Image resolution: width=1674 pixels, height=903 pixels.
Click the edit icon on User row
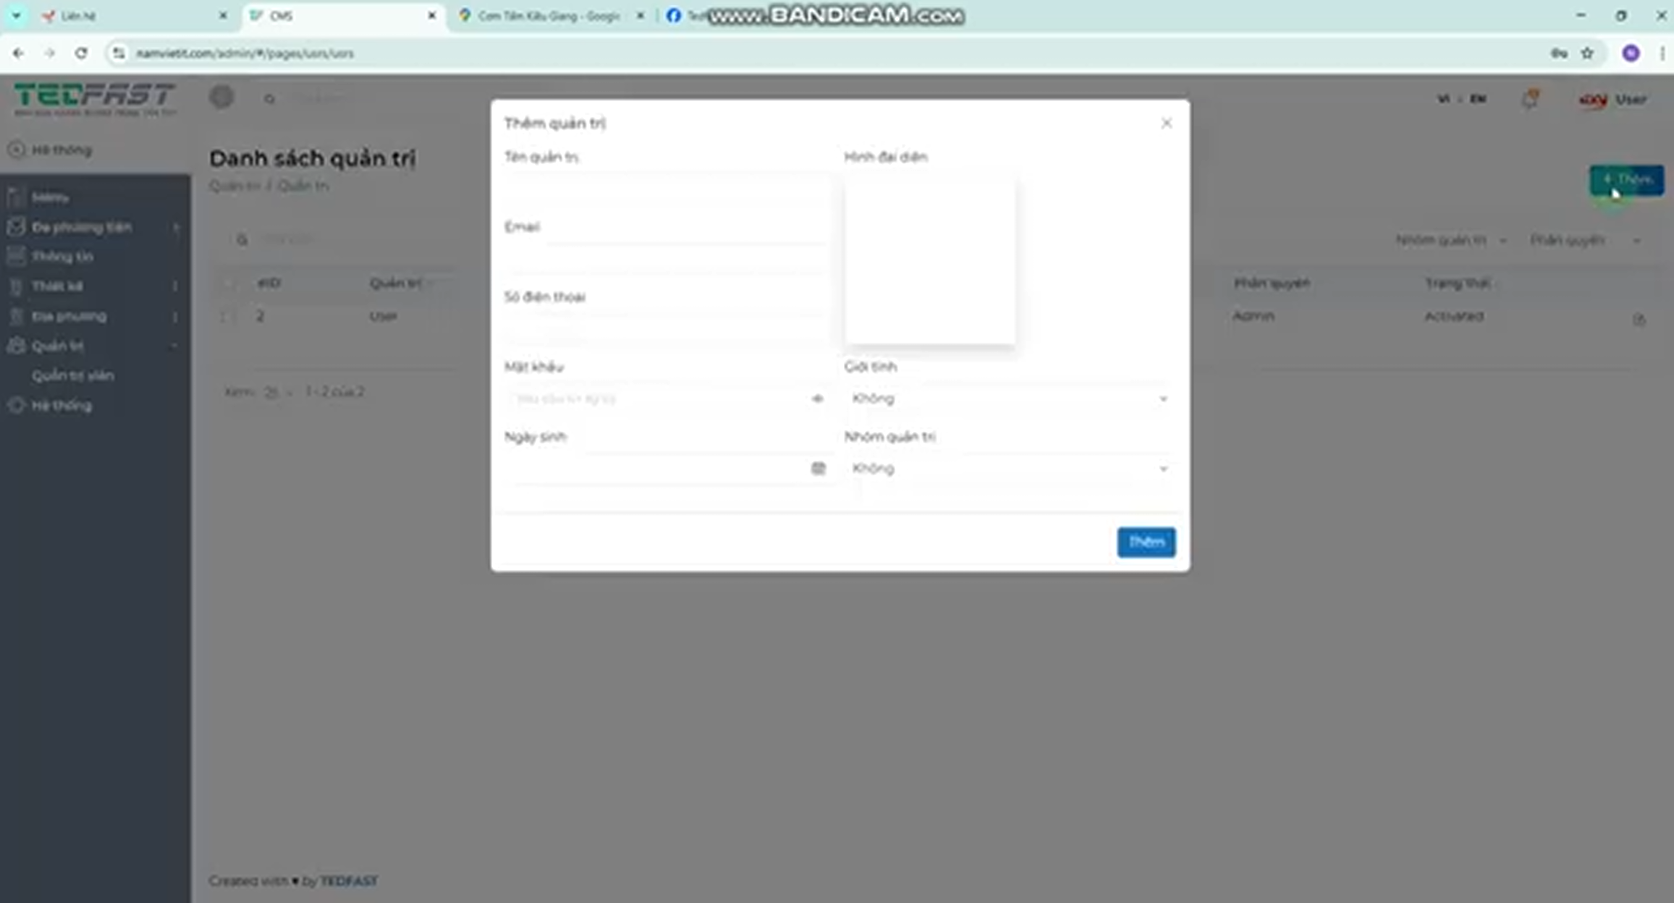click(1638, 320)
